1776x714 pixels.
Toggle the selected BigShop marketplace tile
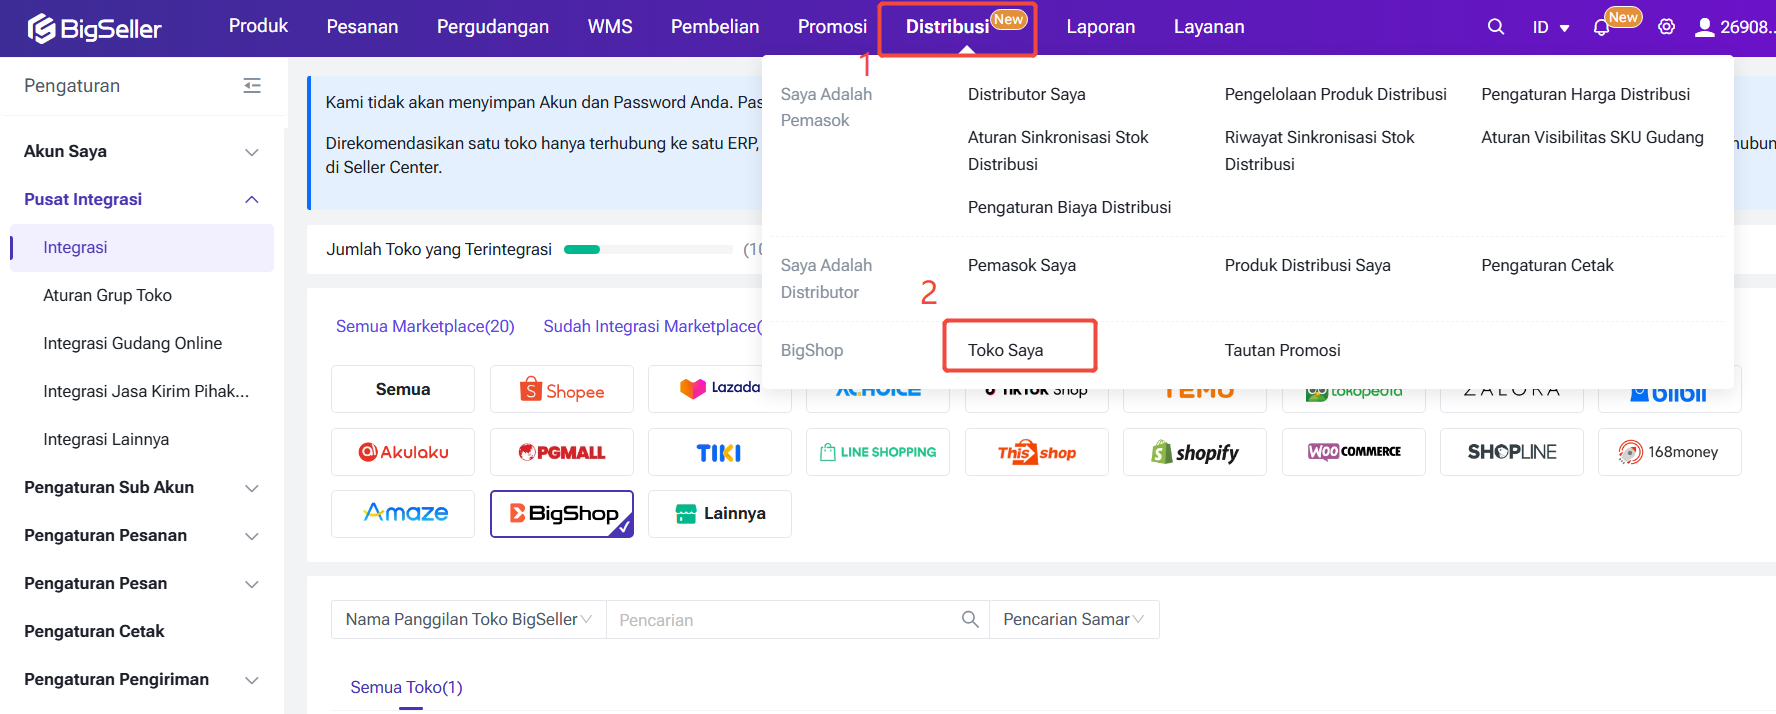562,514
